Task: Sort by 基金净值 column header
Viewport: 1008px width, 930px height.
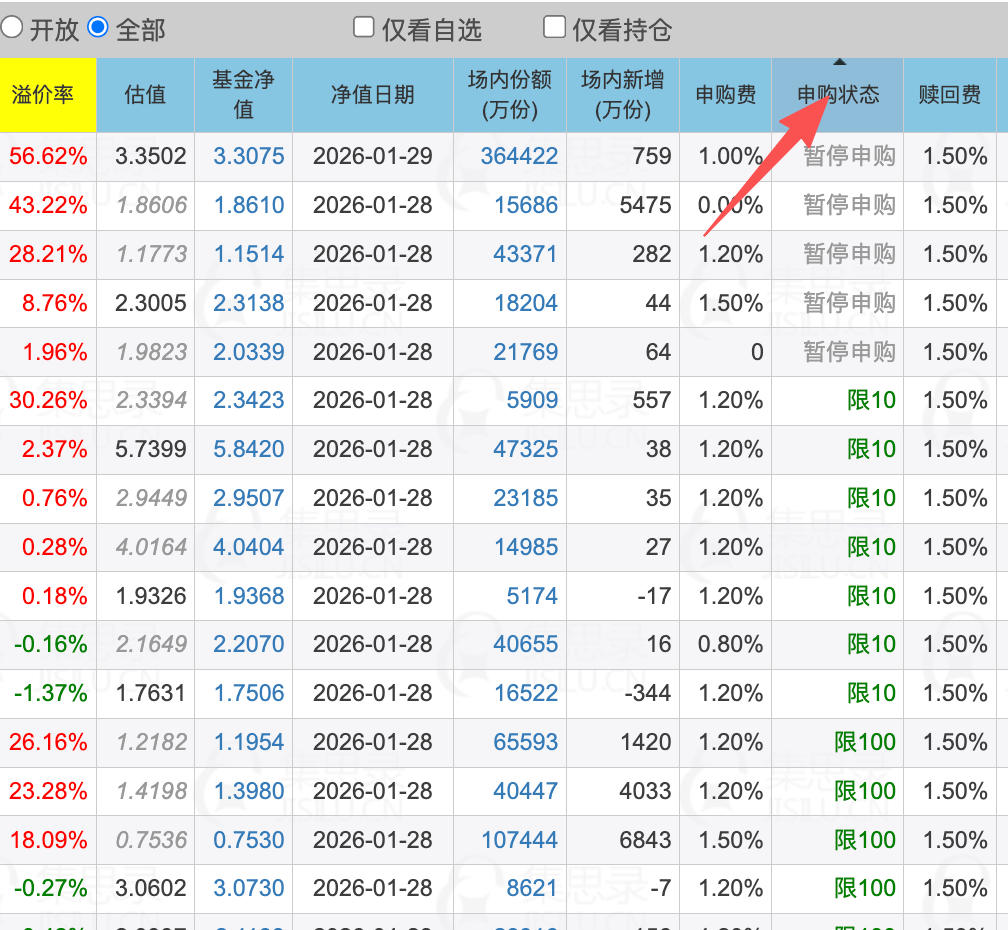Action: pos(243,95)
